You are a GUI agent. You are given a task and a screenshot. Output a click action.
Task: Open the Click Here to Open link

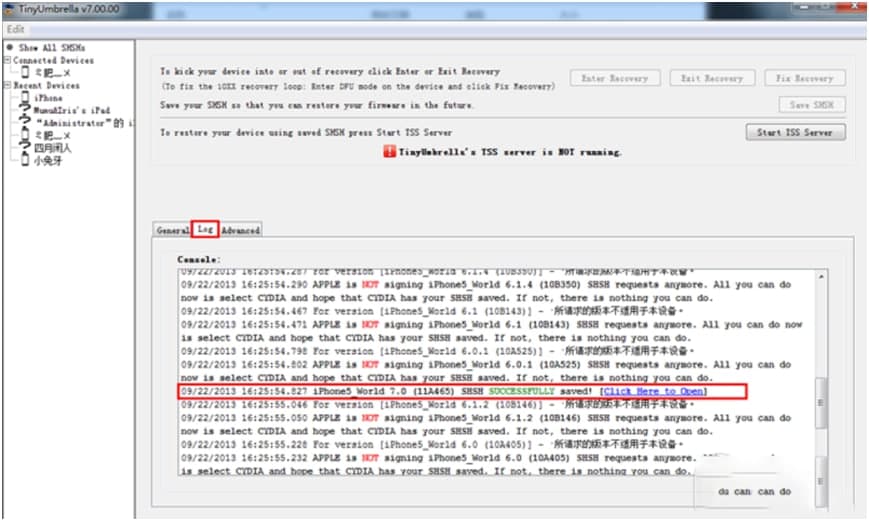coord(653,391)
